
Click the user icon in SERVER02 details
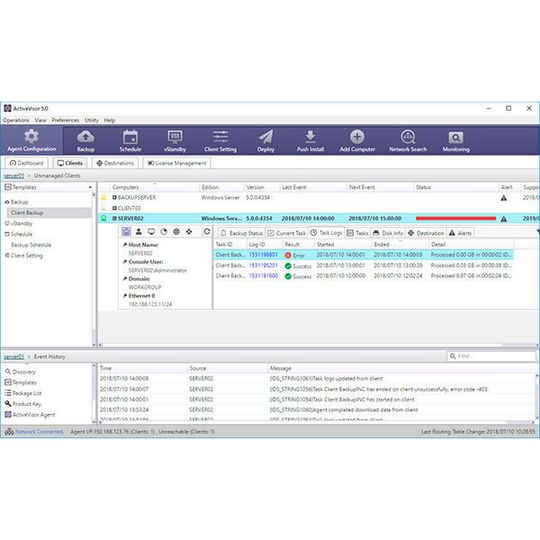tap(139, 232)
